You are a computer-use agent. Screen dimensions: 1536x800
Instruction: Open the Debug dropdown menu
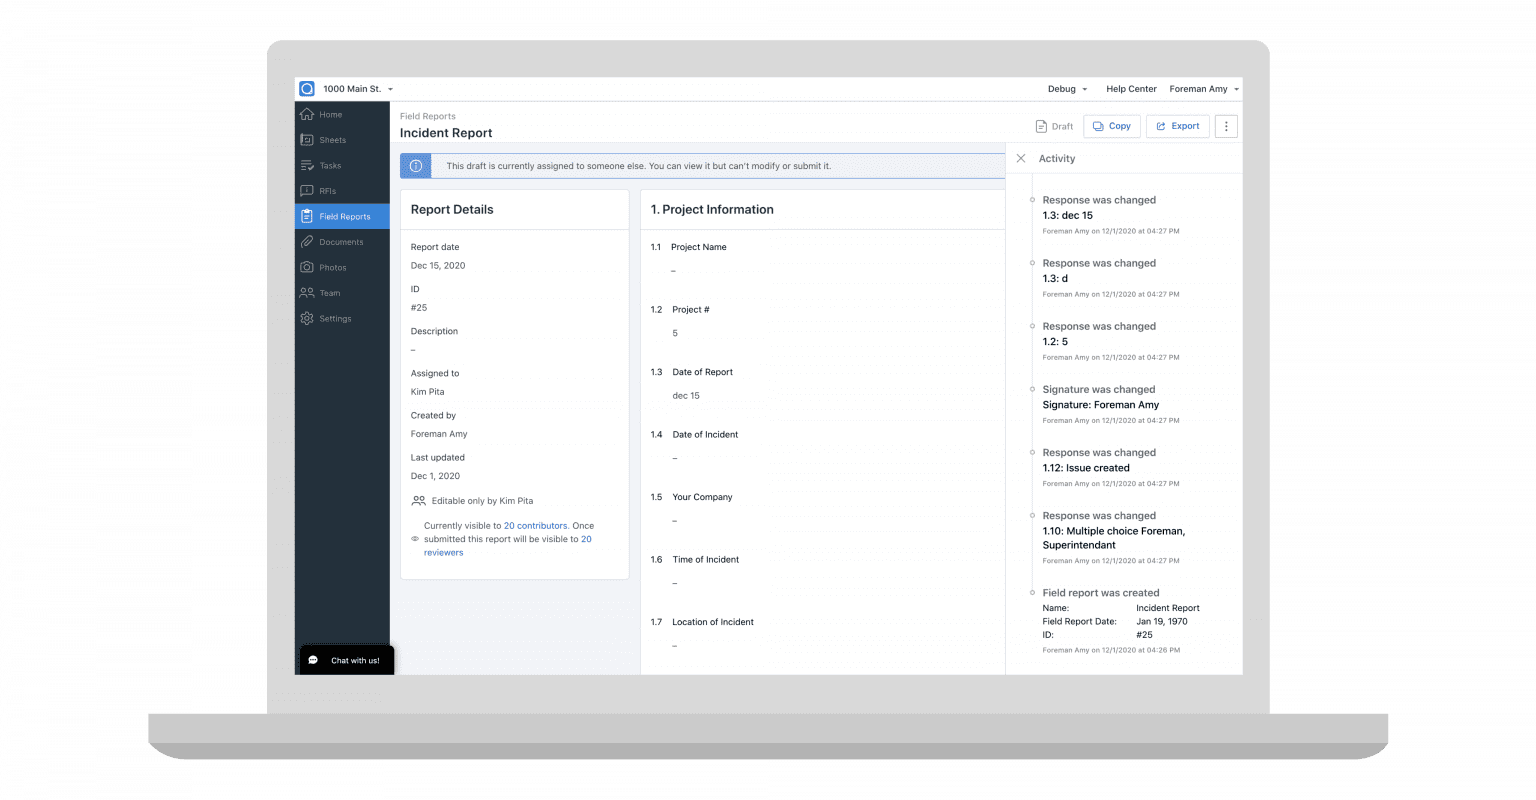(1066, 89)
